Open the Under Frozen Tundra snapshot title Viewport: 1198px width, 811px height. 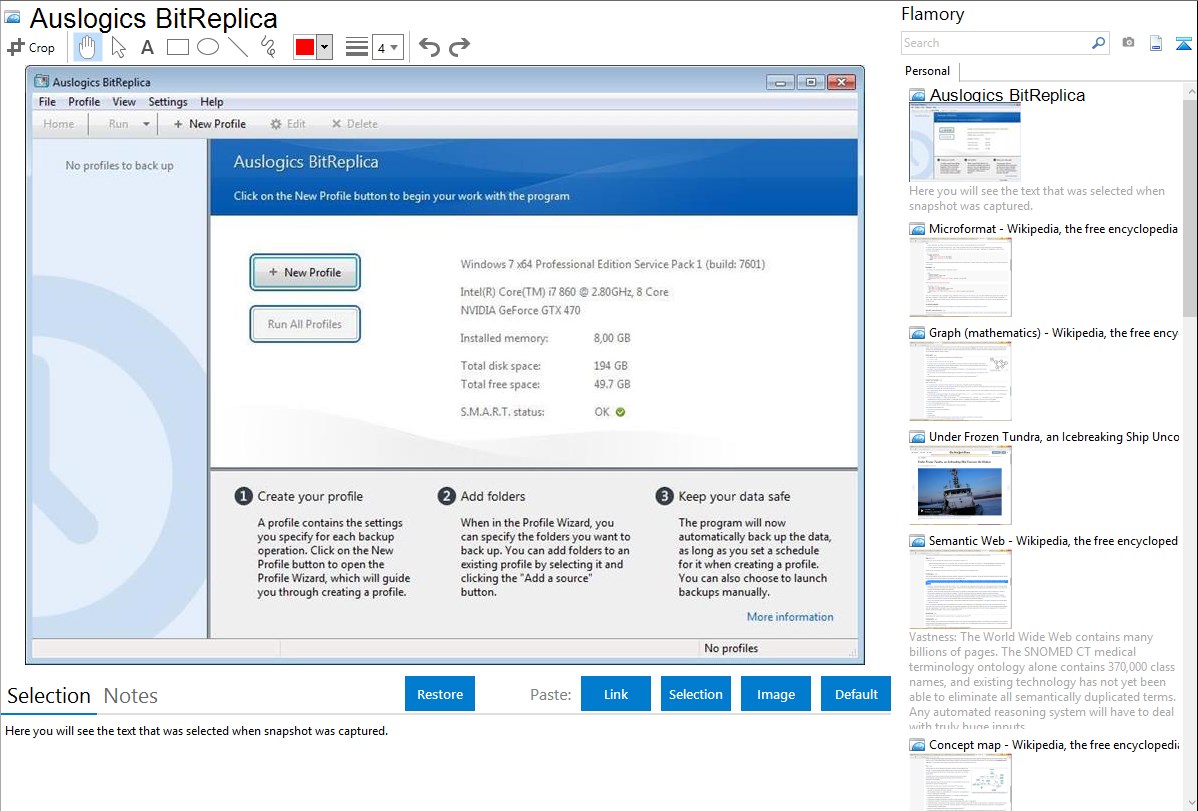pyautogui.click(x=1054, y=437)
